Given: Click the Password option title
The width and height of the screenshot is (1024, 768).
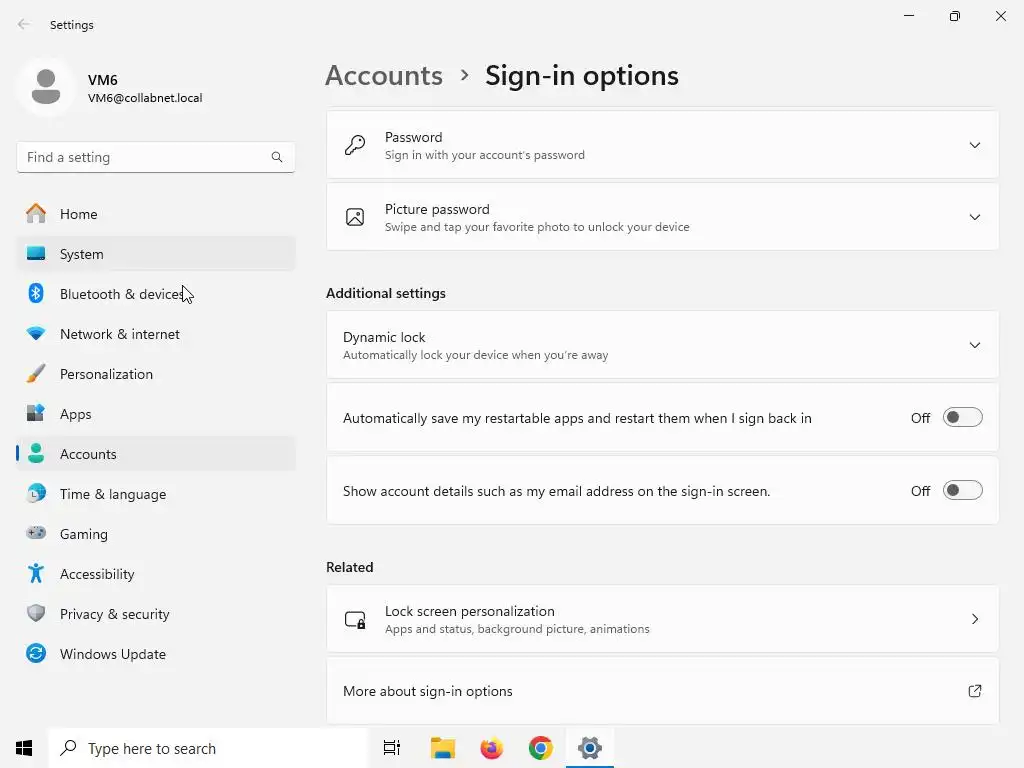Looking at the screenshot, I should (x=413, y=137).
